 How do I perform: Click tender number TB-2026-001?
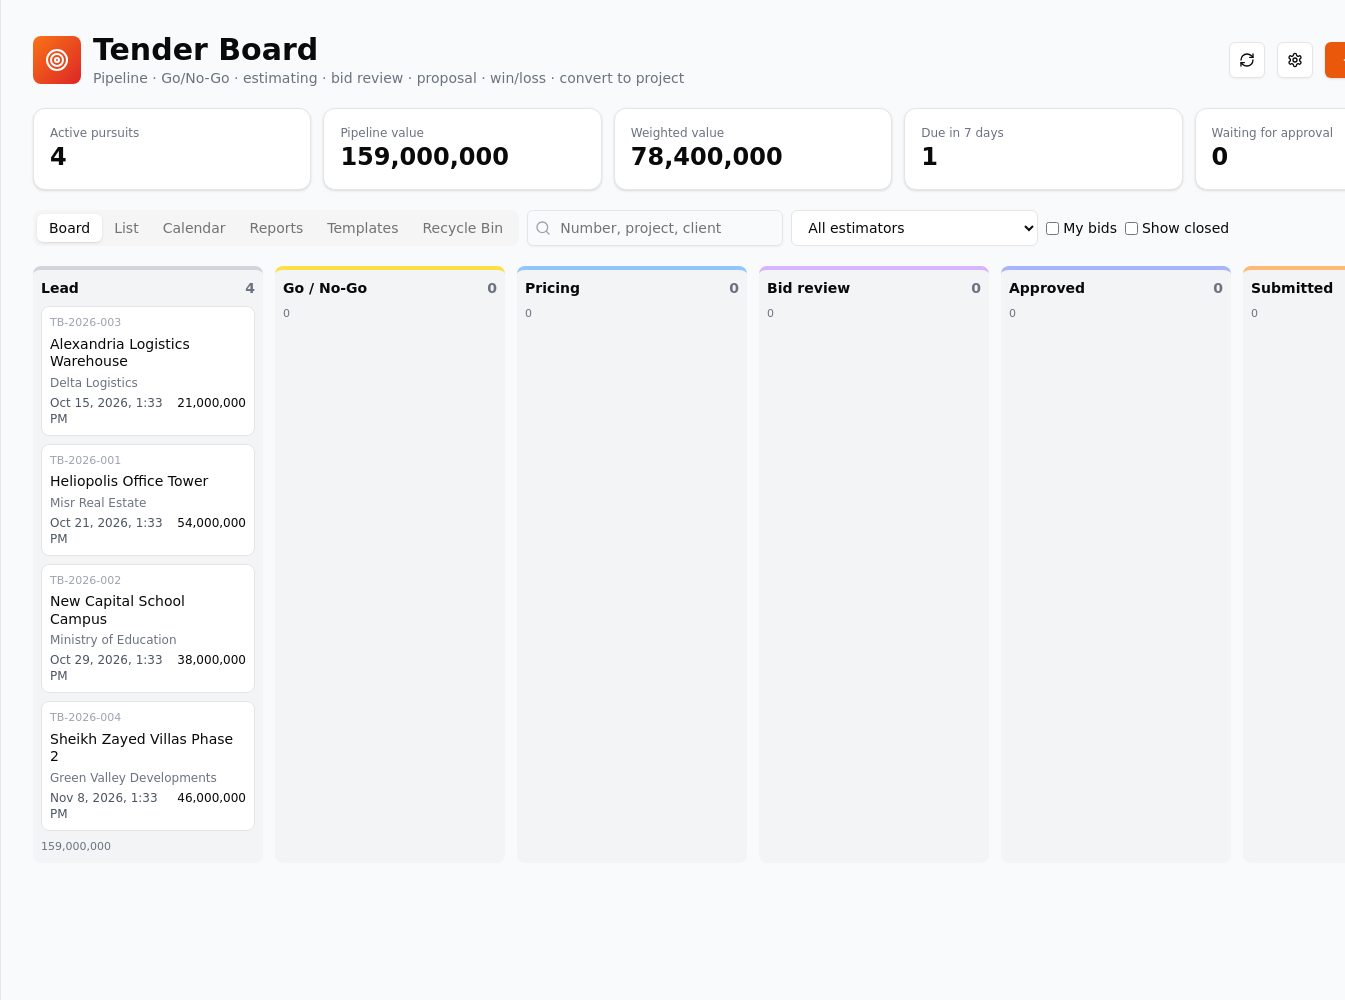tap(85, 460)
